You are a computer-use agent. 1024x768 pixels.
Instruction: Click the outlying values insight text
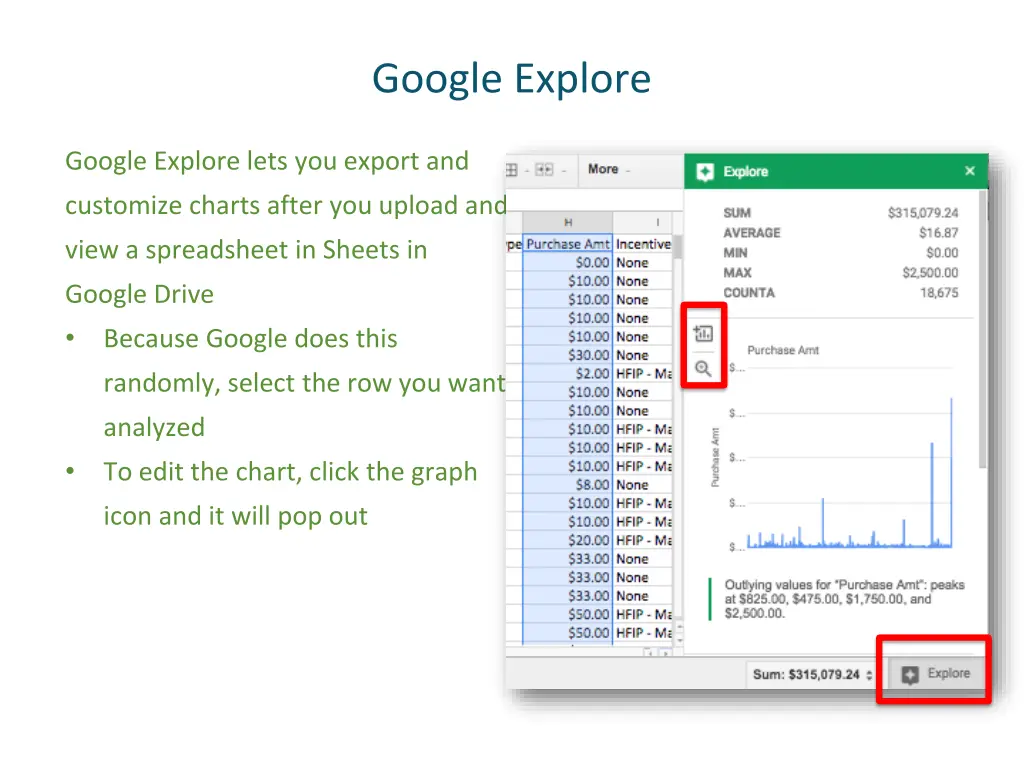click(844, 599)
